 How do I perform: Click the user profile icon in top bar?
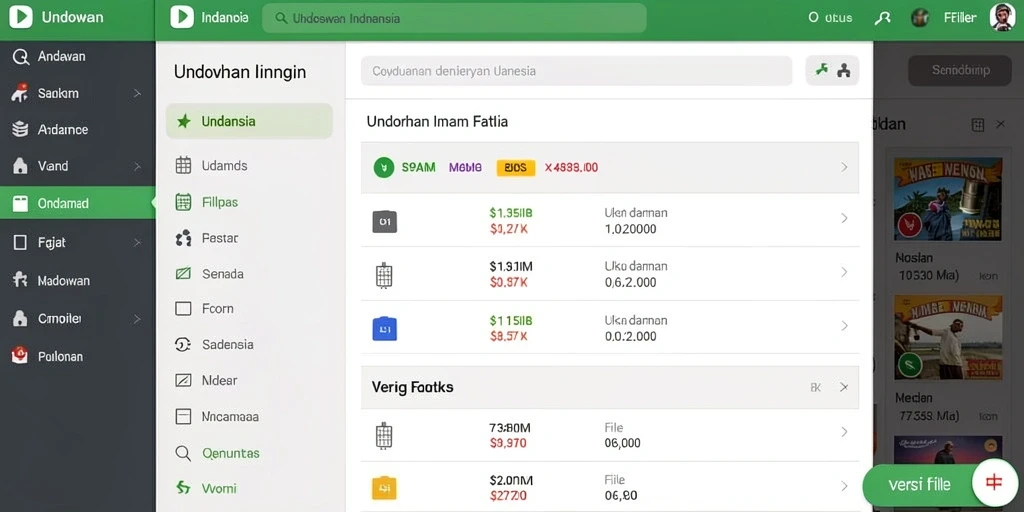(x=882, y=18)
